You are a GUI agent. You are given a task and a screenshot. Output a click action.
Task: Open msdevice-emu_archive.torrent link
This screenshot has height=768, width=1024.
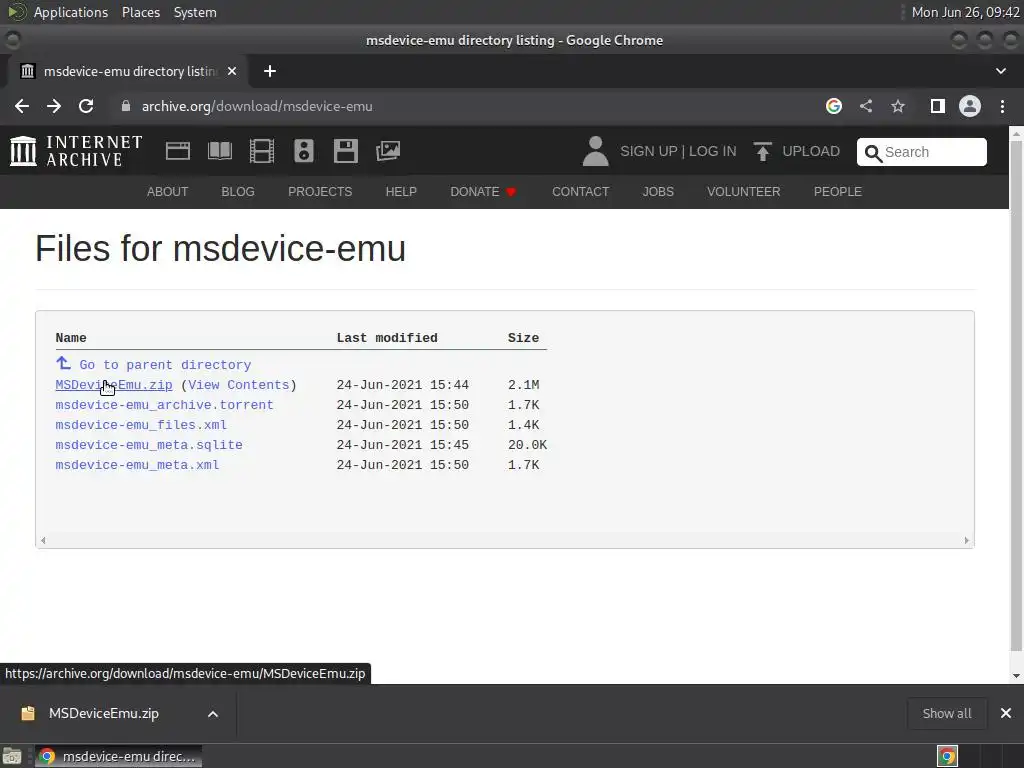coord(165,406)
